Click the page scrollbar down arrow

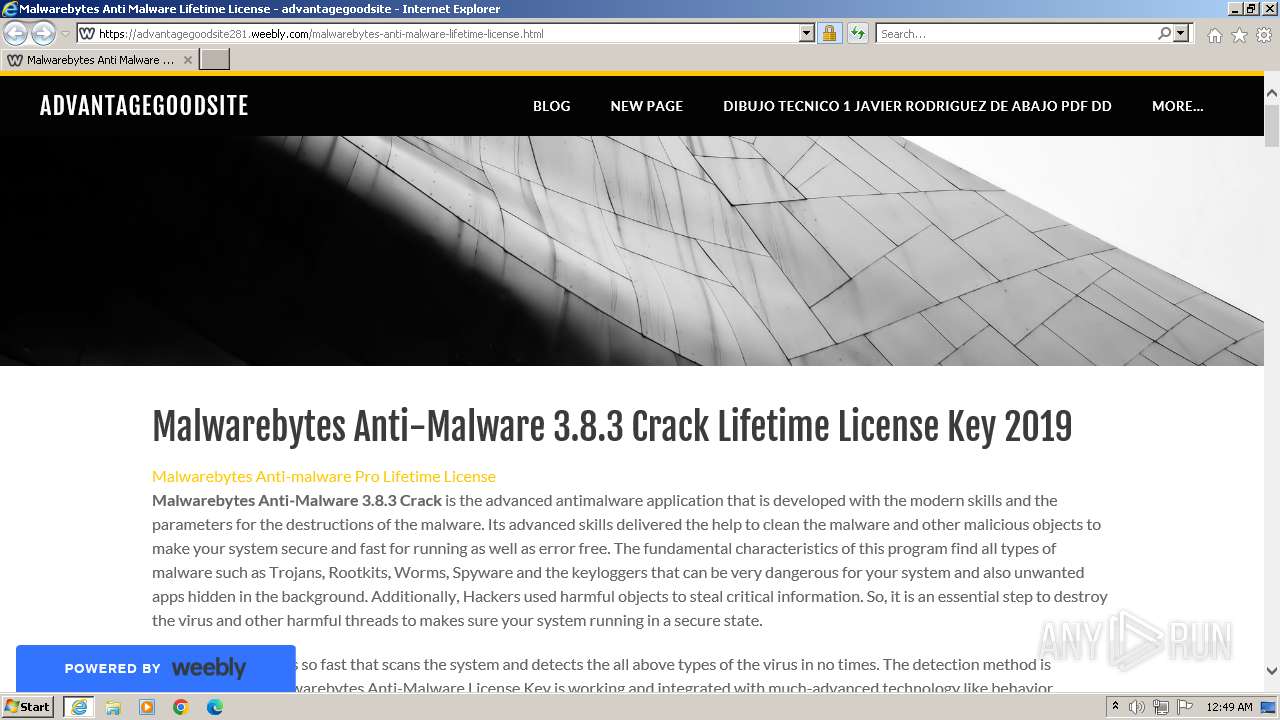click(x=1272, y=671)
